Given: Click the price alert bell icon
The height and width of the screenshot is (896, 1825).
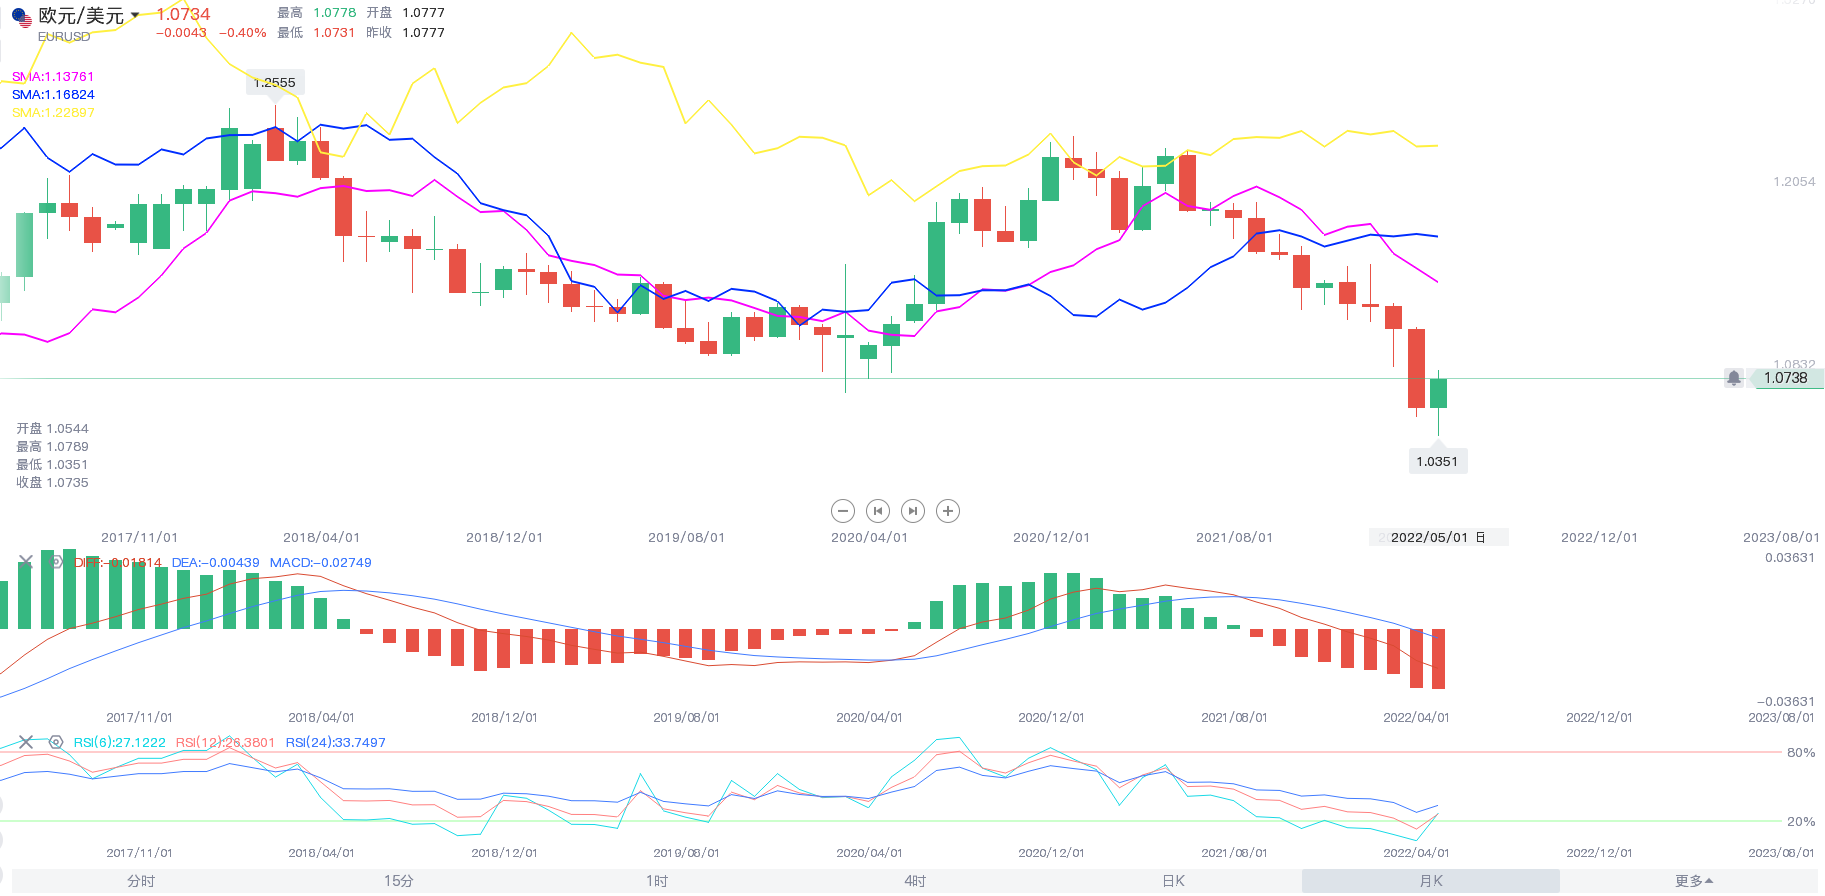Looking at the screenshot, I should click(1734, 378).
